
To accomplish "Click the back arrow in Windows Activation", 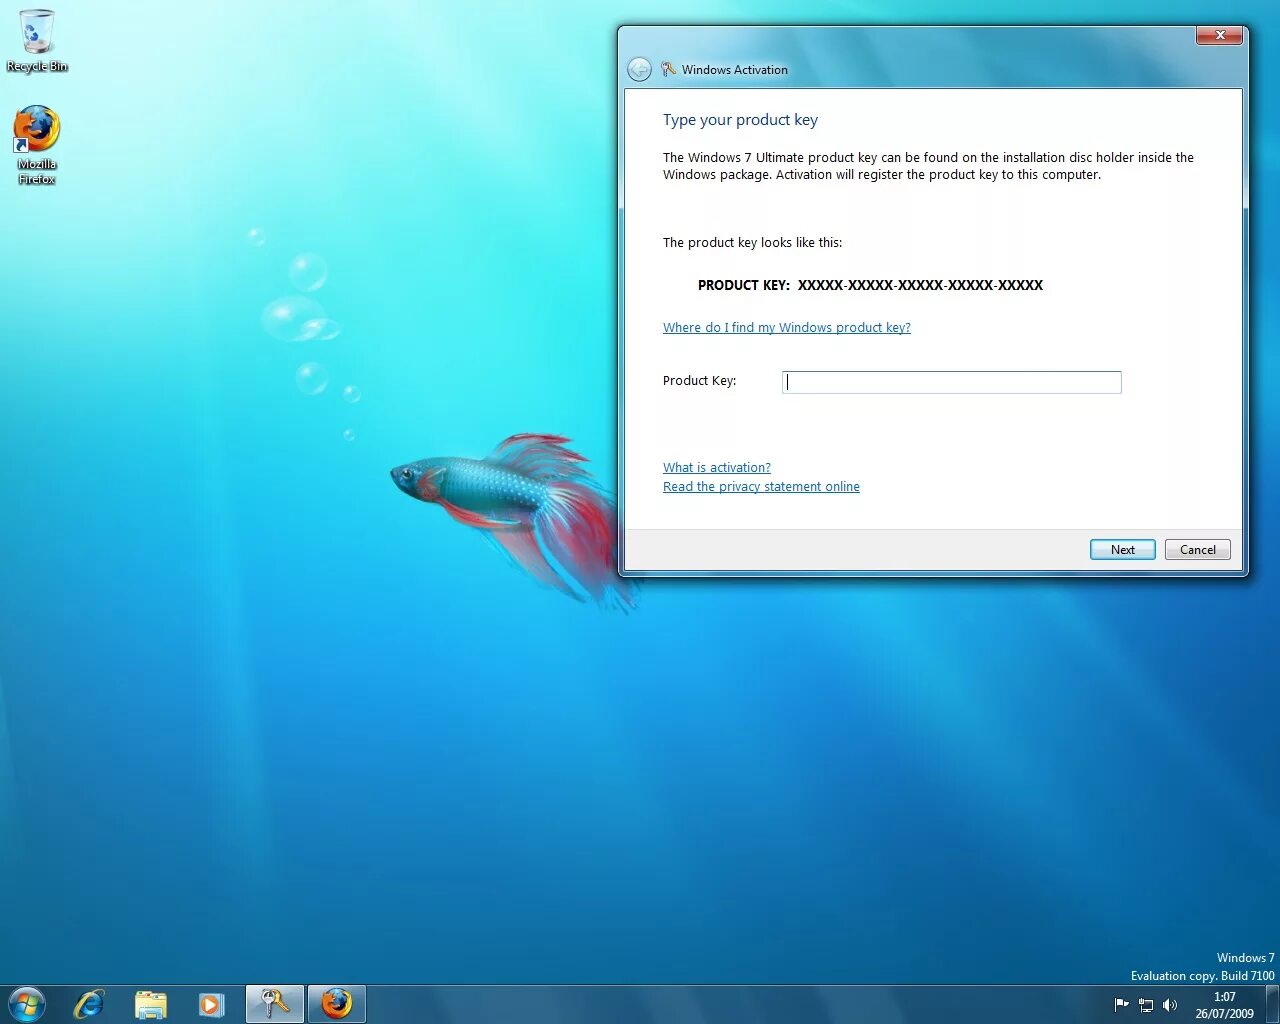I will click(x=639, y=69).
